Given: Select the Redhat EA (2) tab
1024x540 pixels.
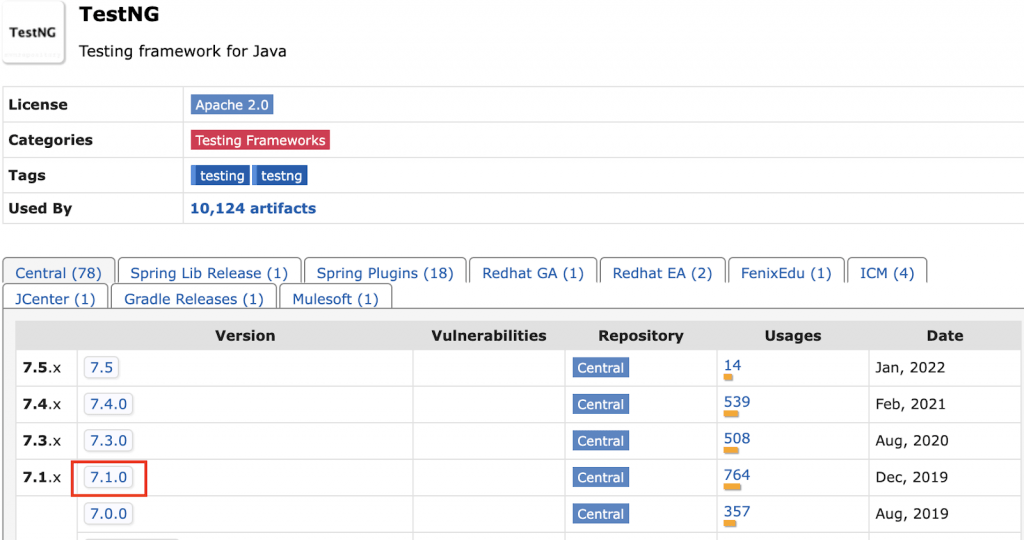Looking at the screenshot, I should tap(662, 273).
